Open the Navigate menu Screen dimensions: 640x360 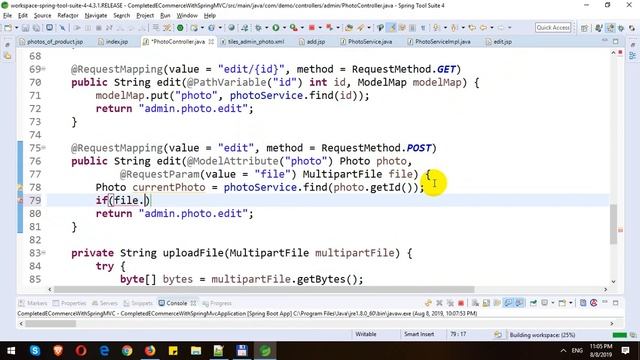coord(96,16)
